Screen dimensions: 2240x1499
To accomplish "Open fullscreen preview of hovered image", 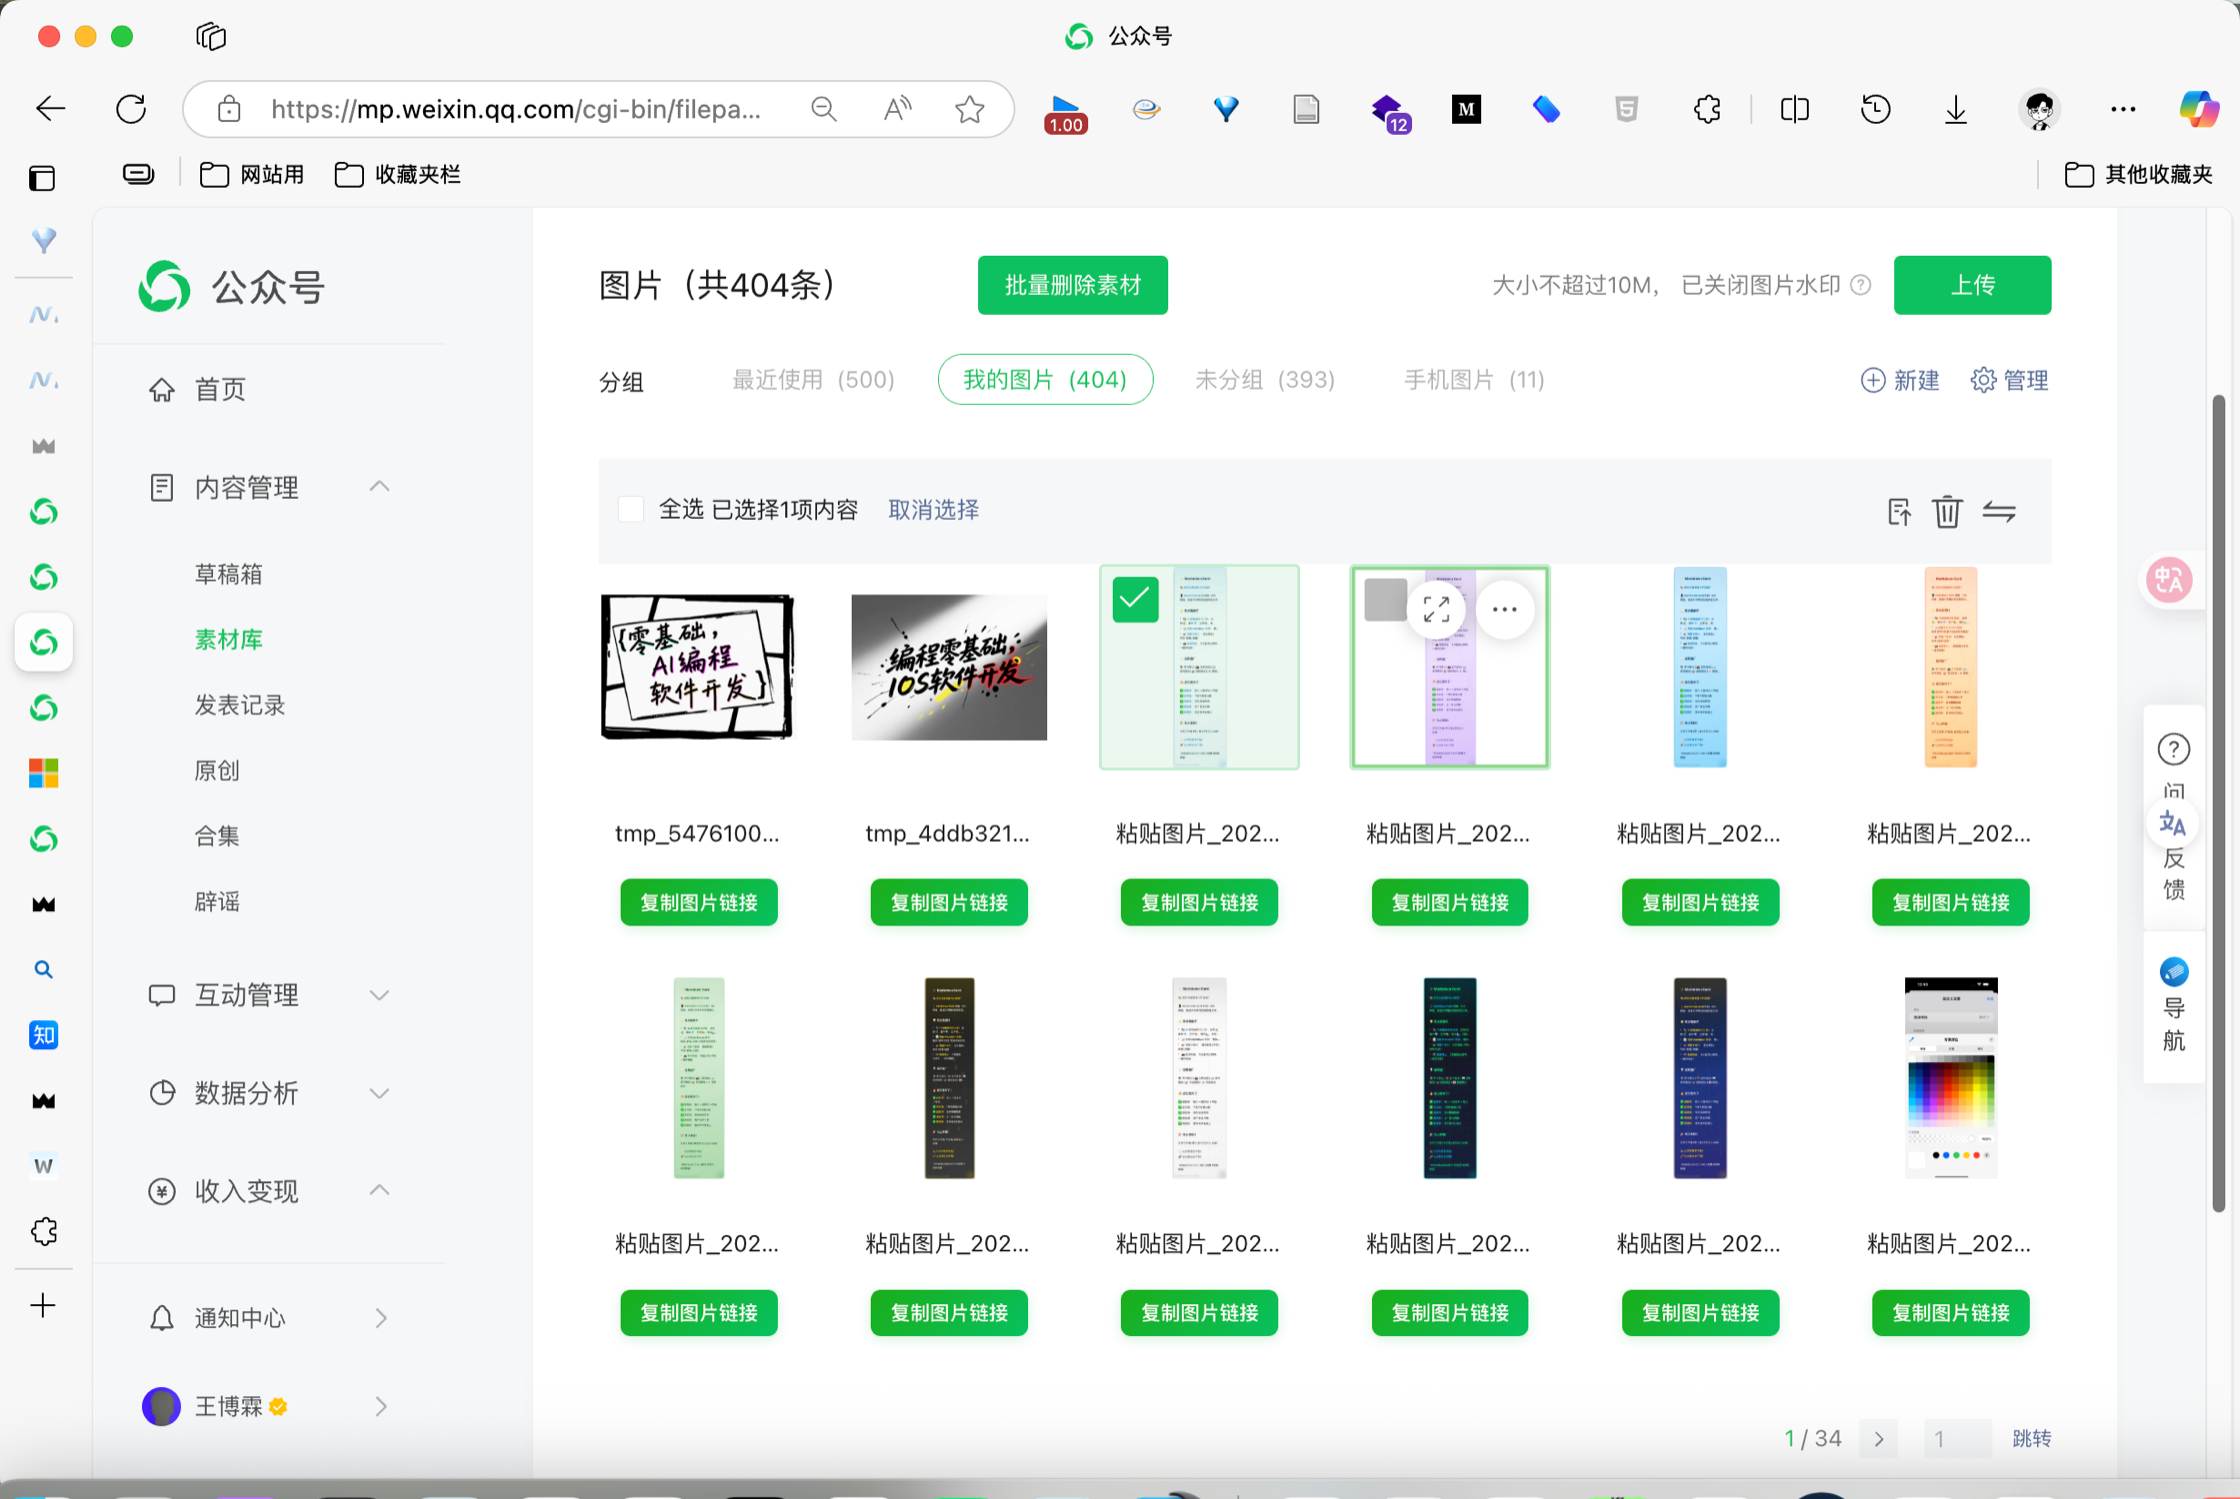I will [1436, 609].
